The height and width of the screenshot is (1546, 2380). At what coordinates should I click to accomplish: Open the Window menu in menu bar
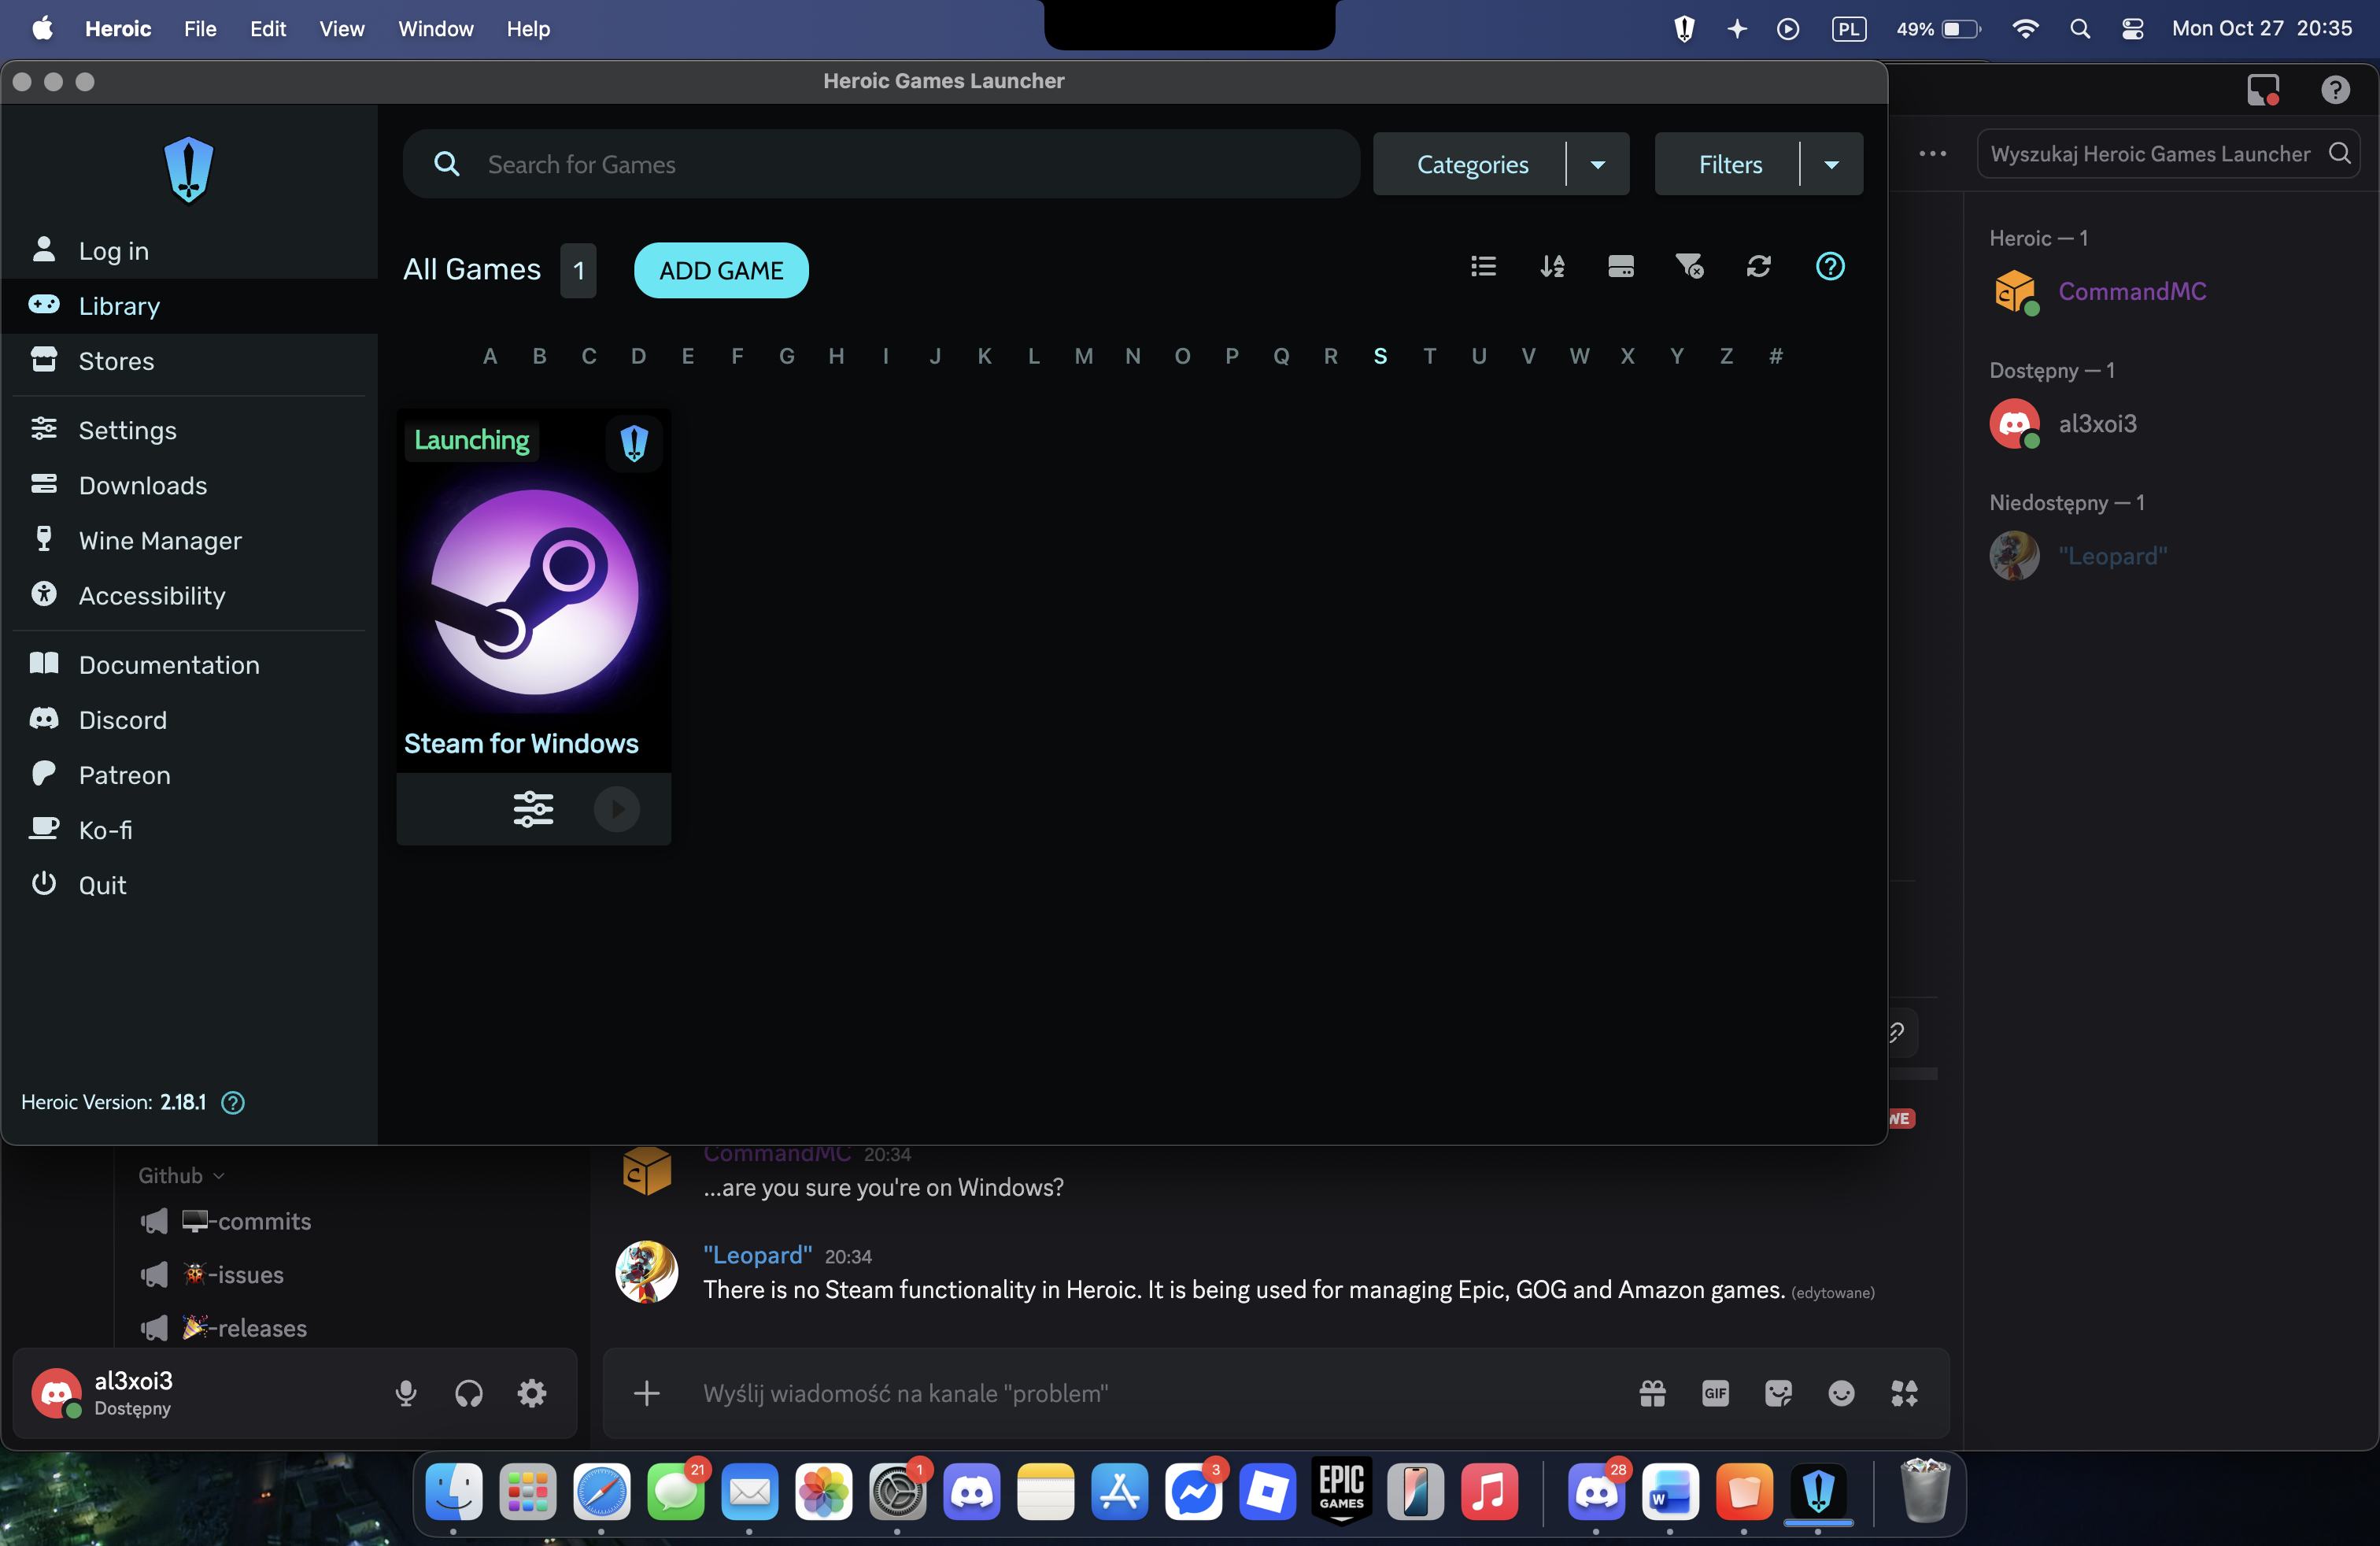click(x=435, y=28)
